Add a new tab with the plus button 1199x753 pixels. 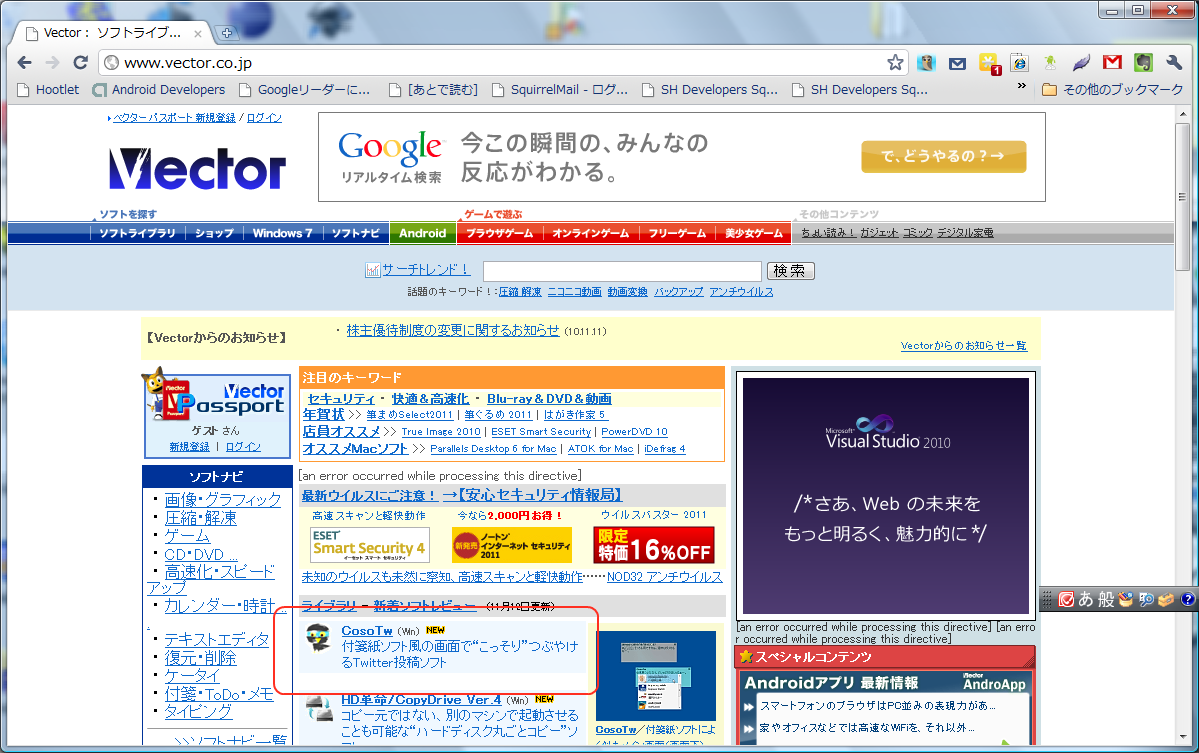point(226,33)
